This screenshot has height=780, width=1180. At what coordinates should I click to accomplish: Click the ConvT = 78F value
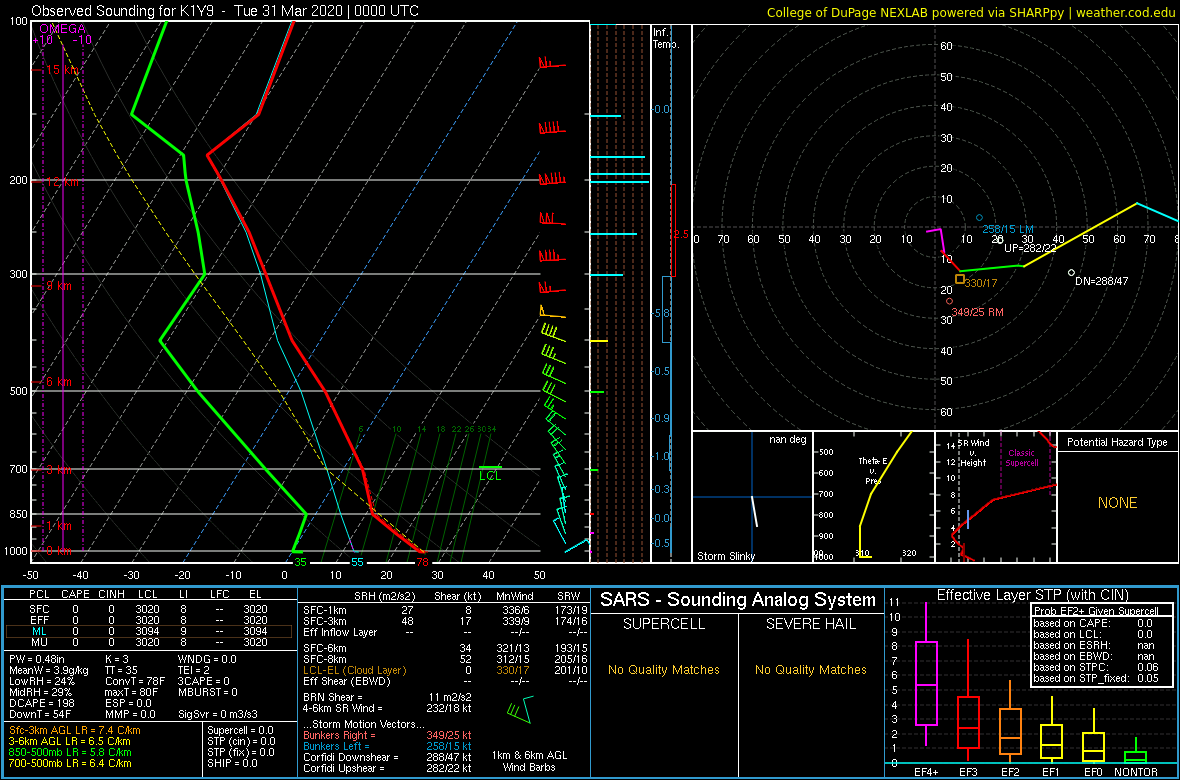(135, 681)
